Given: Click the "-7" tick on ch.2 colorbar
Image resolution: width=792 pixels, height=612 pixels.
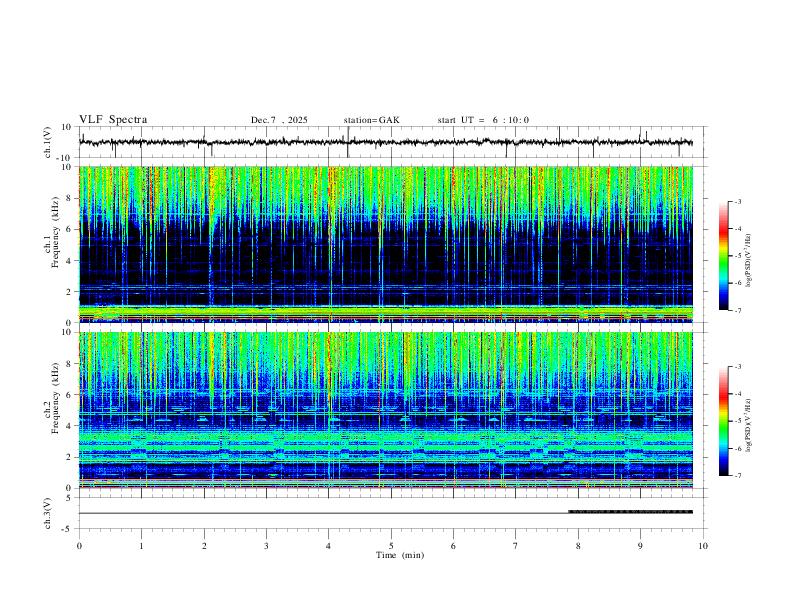Looking at the screenshot, I should tap(737, 476).
